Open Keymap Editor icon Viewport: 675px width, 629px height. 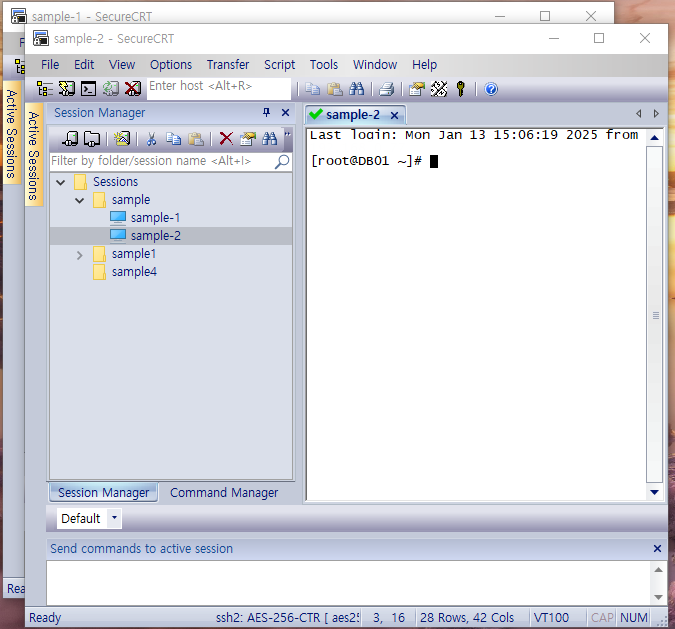(439, 89)
